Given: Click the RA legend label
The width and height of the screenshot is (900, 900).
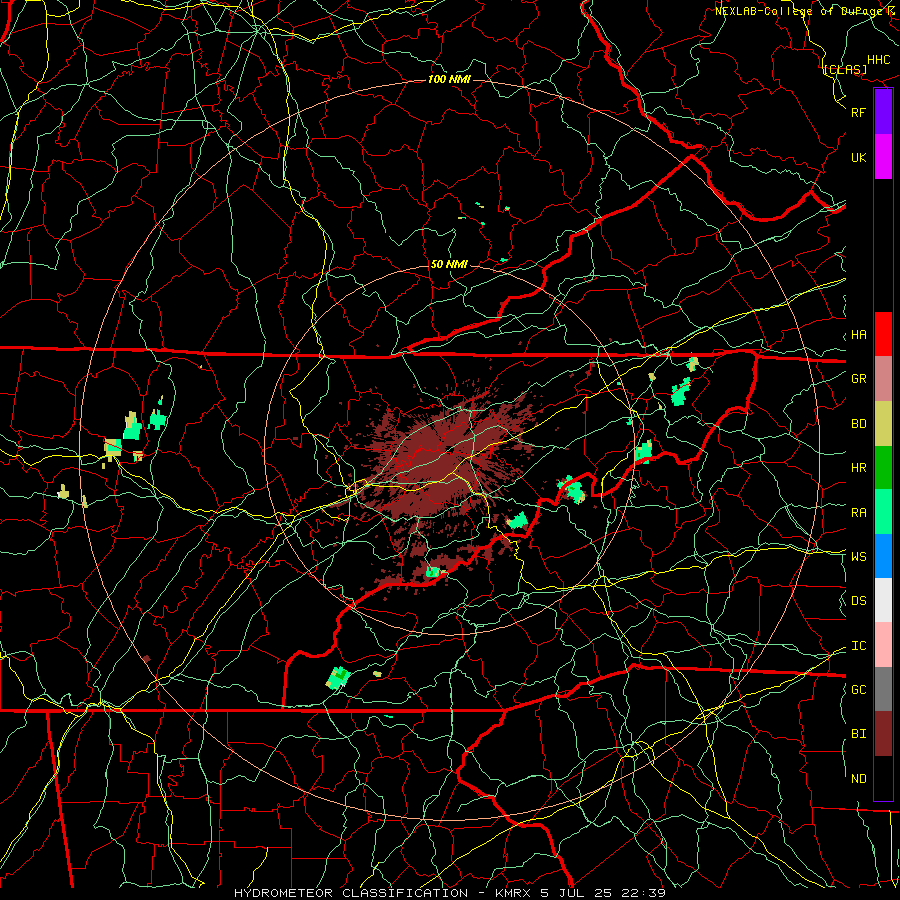Looking at the screenshot, I should 859,513.
